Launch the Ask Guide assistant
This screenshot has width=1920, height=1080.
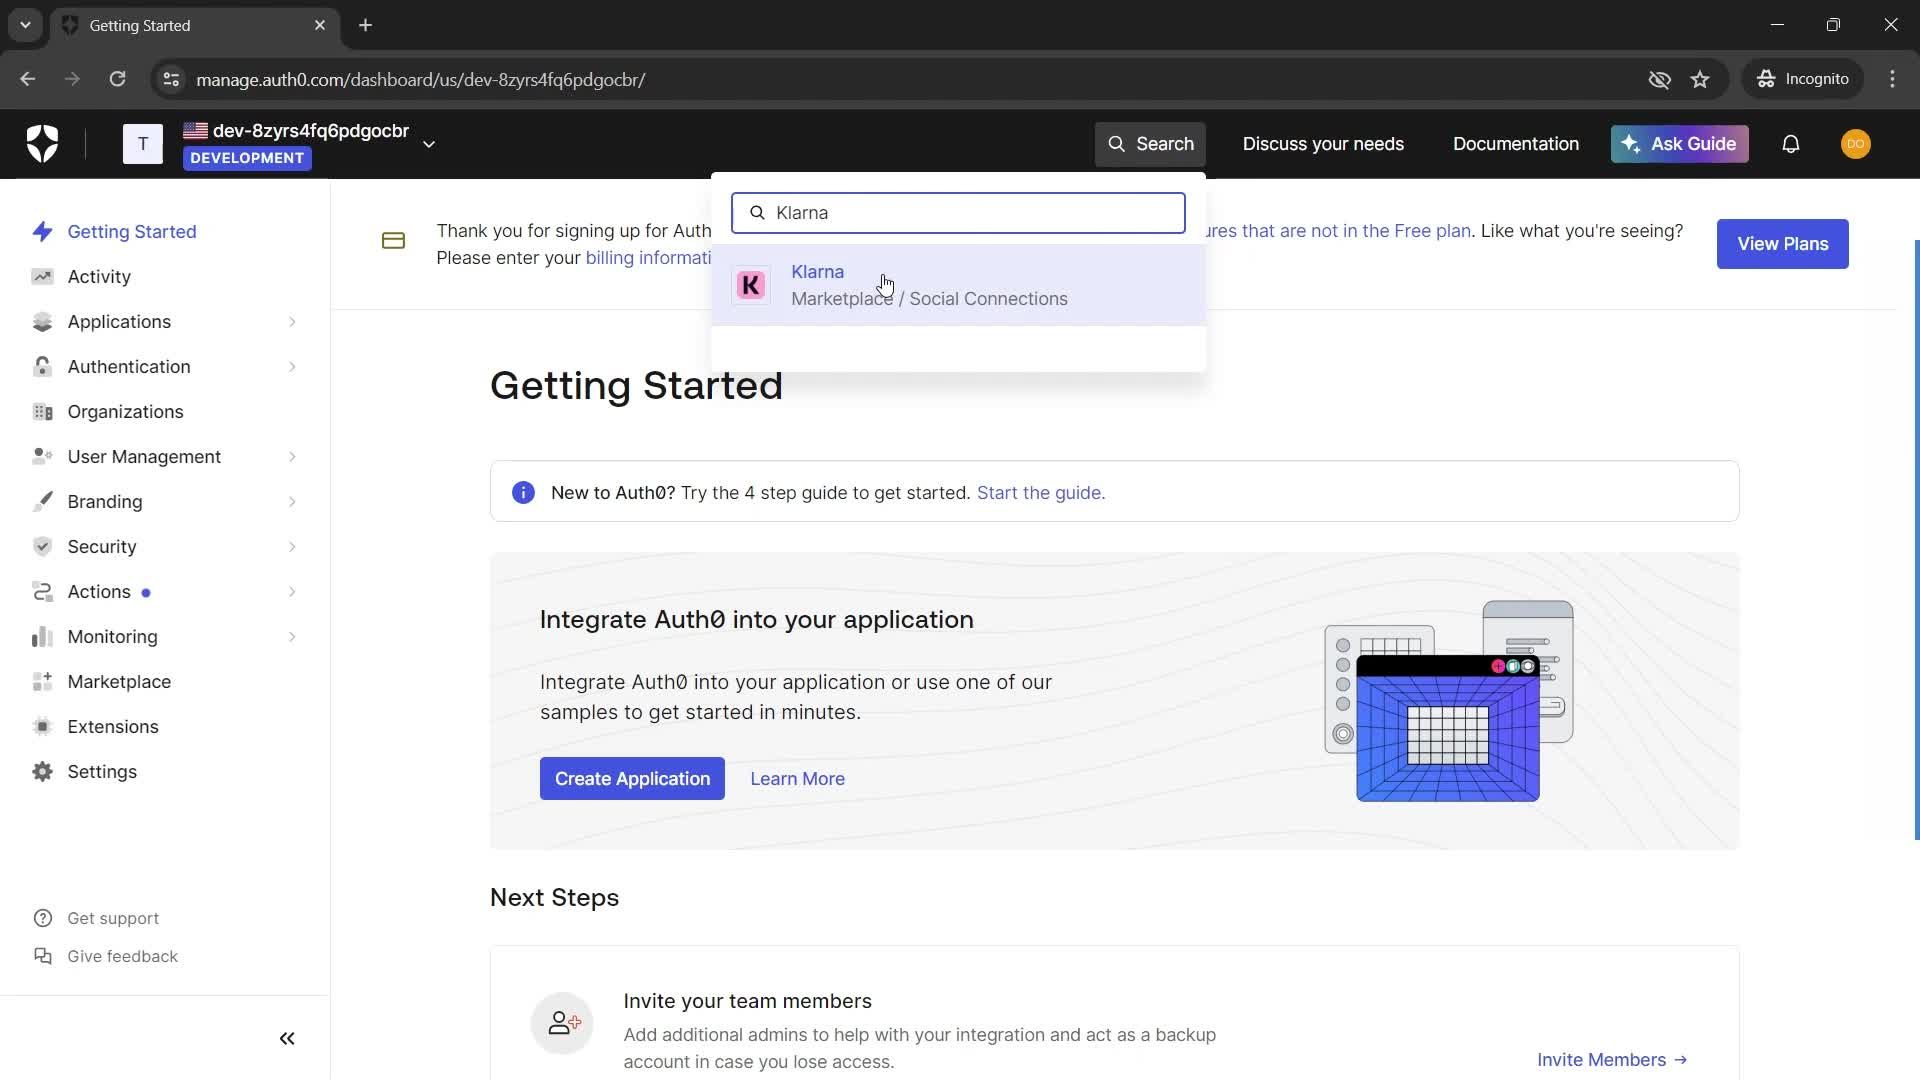coord(1679,144)
